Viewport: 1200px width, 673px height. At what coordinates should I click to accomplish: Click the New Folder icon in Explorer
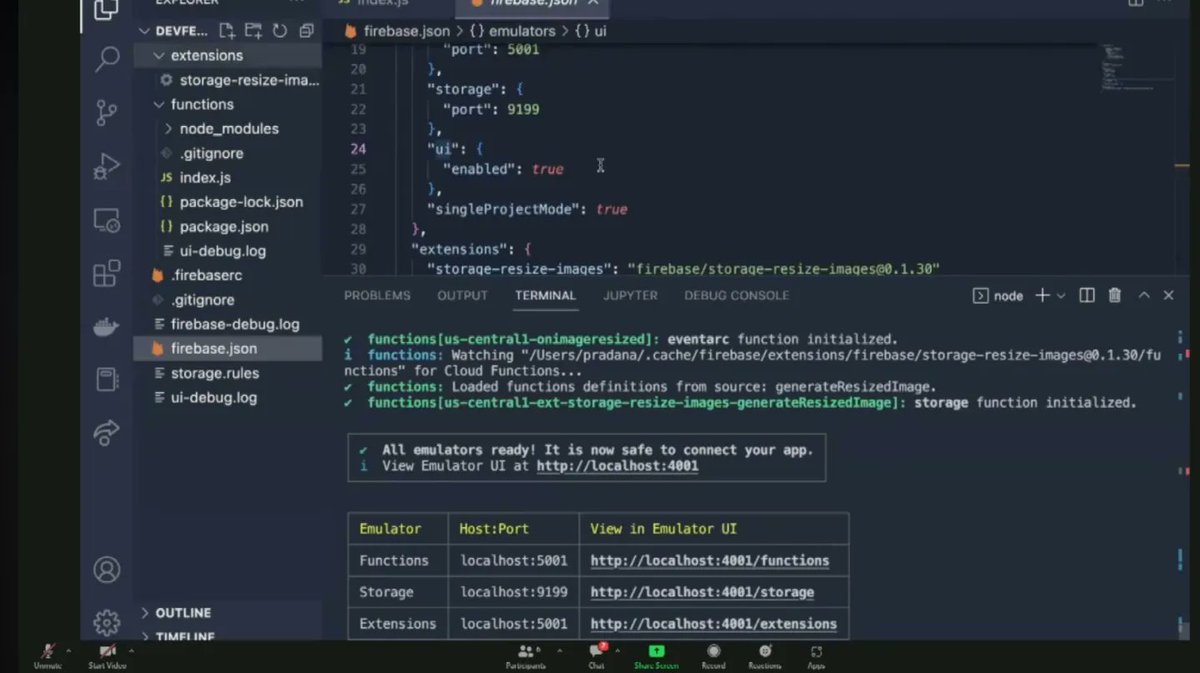pos(253,31)
